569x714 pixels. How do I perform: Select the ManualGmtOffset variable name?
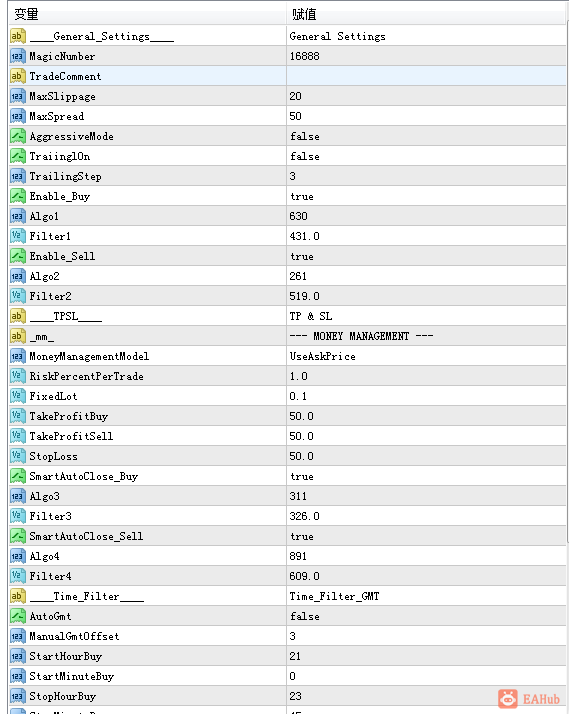pyautogui.click(x=74, y=636)
